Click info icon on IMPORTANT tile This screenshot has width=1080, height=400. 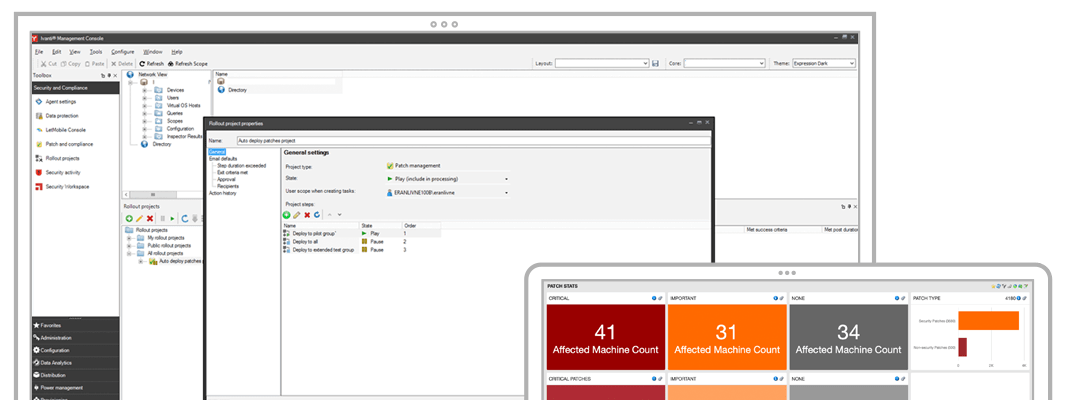click(x=776, y=298)
